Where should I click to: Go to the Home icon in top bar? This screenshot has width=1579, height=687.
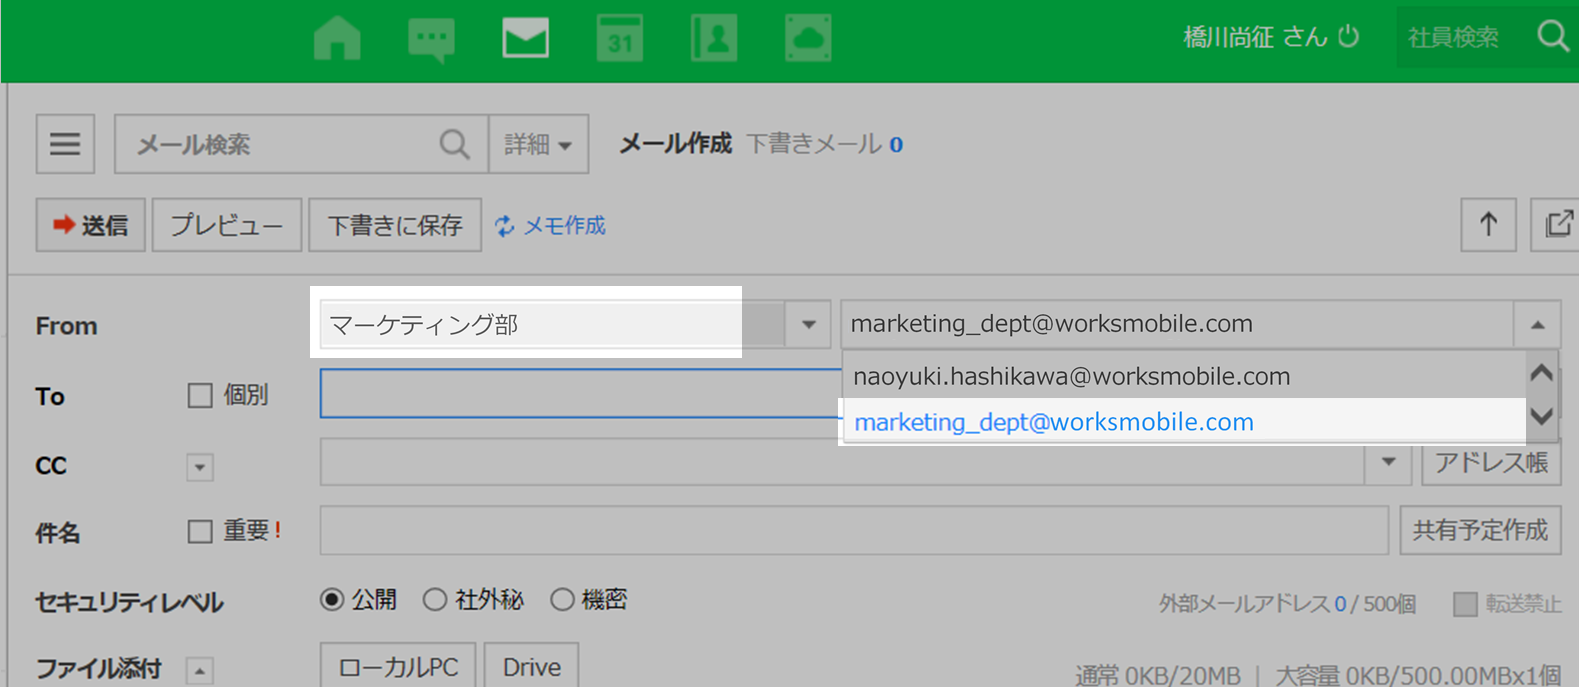337,39
